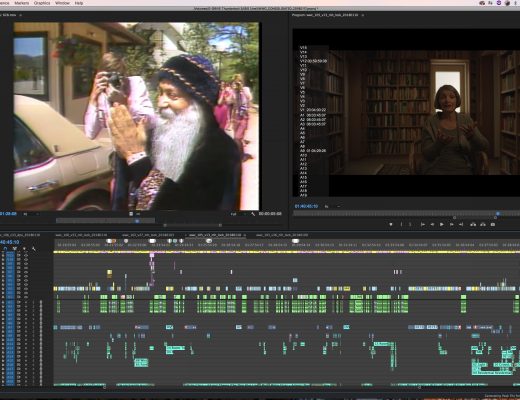Screen dimensions: 520x400
Task: Click right handle of timeline horizontal zoom scrollbar
Action: 419,388
